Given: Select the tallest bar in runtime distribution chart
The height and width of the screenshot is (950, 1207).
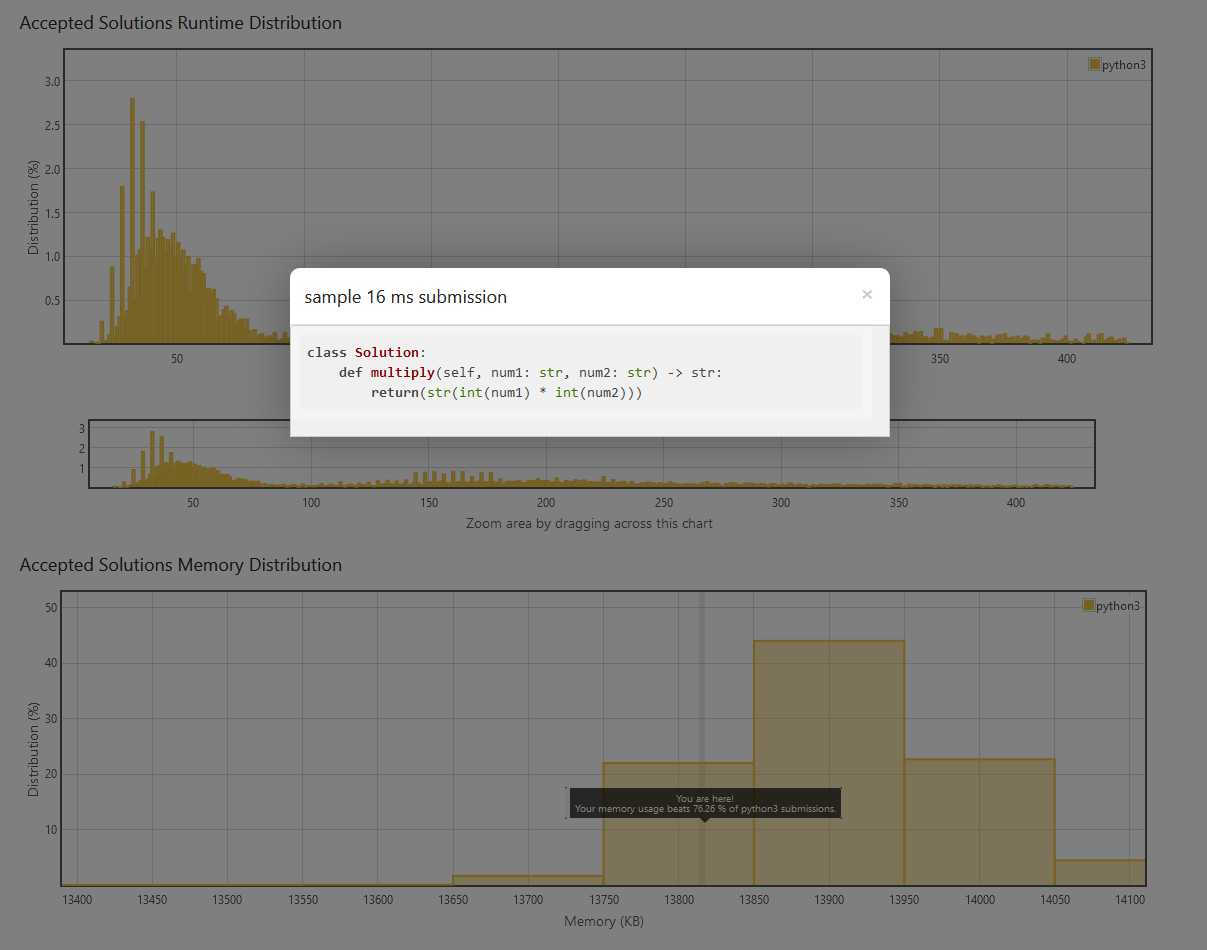Looking at the screenshot, I should pyautogui.click(x=132, y=220).
